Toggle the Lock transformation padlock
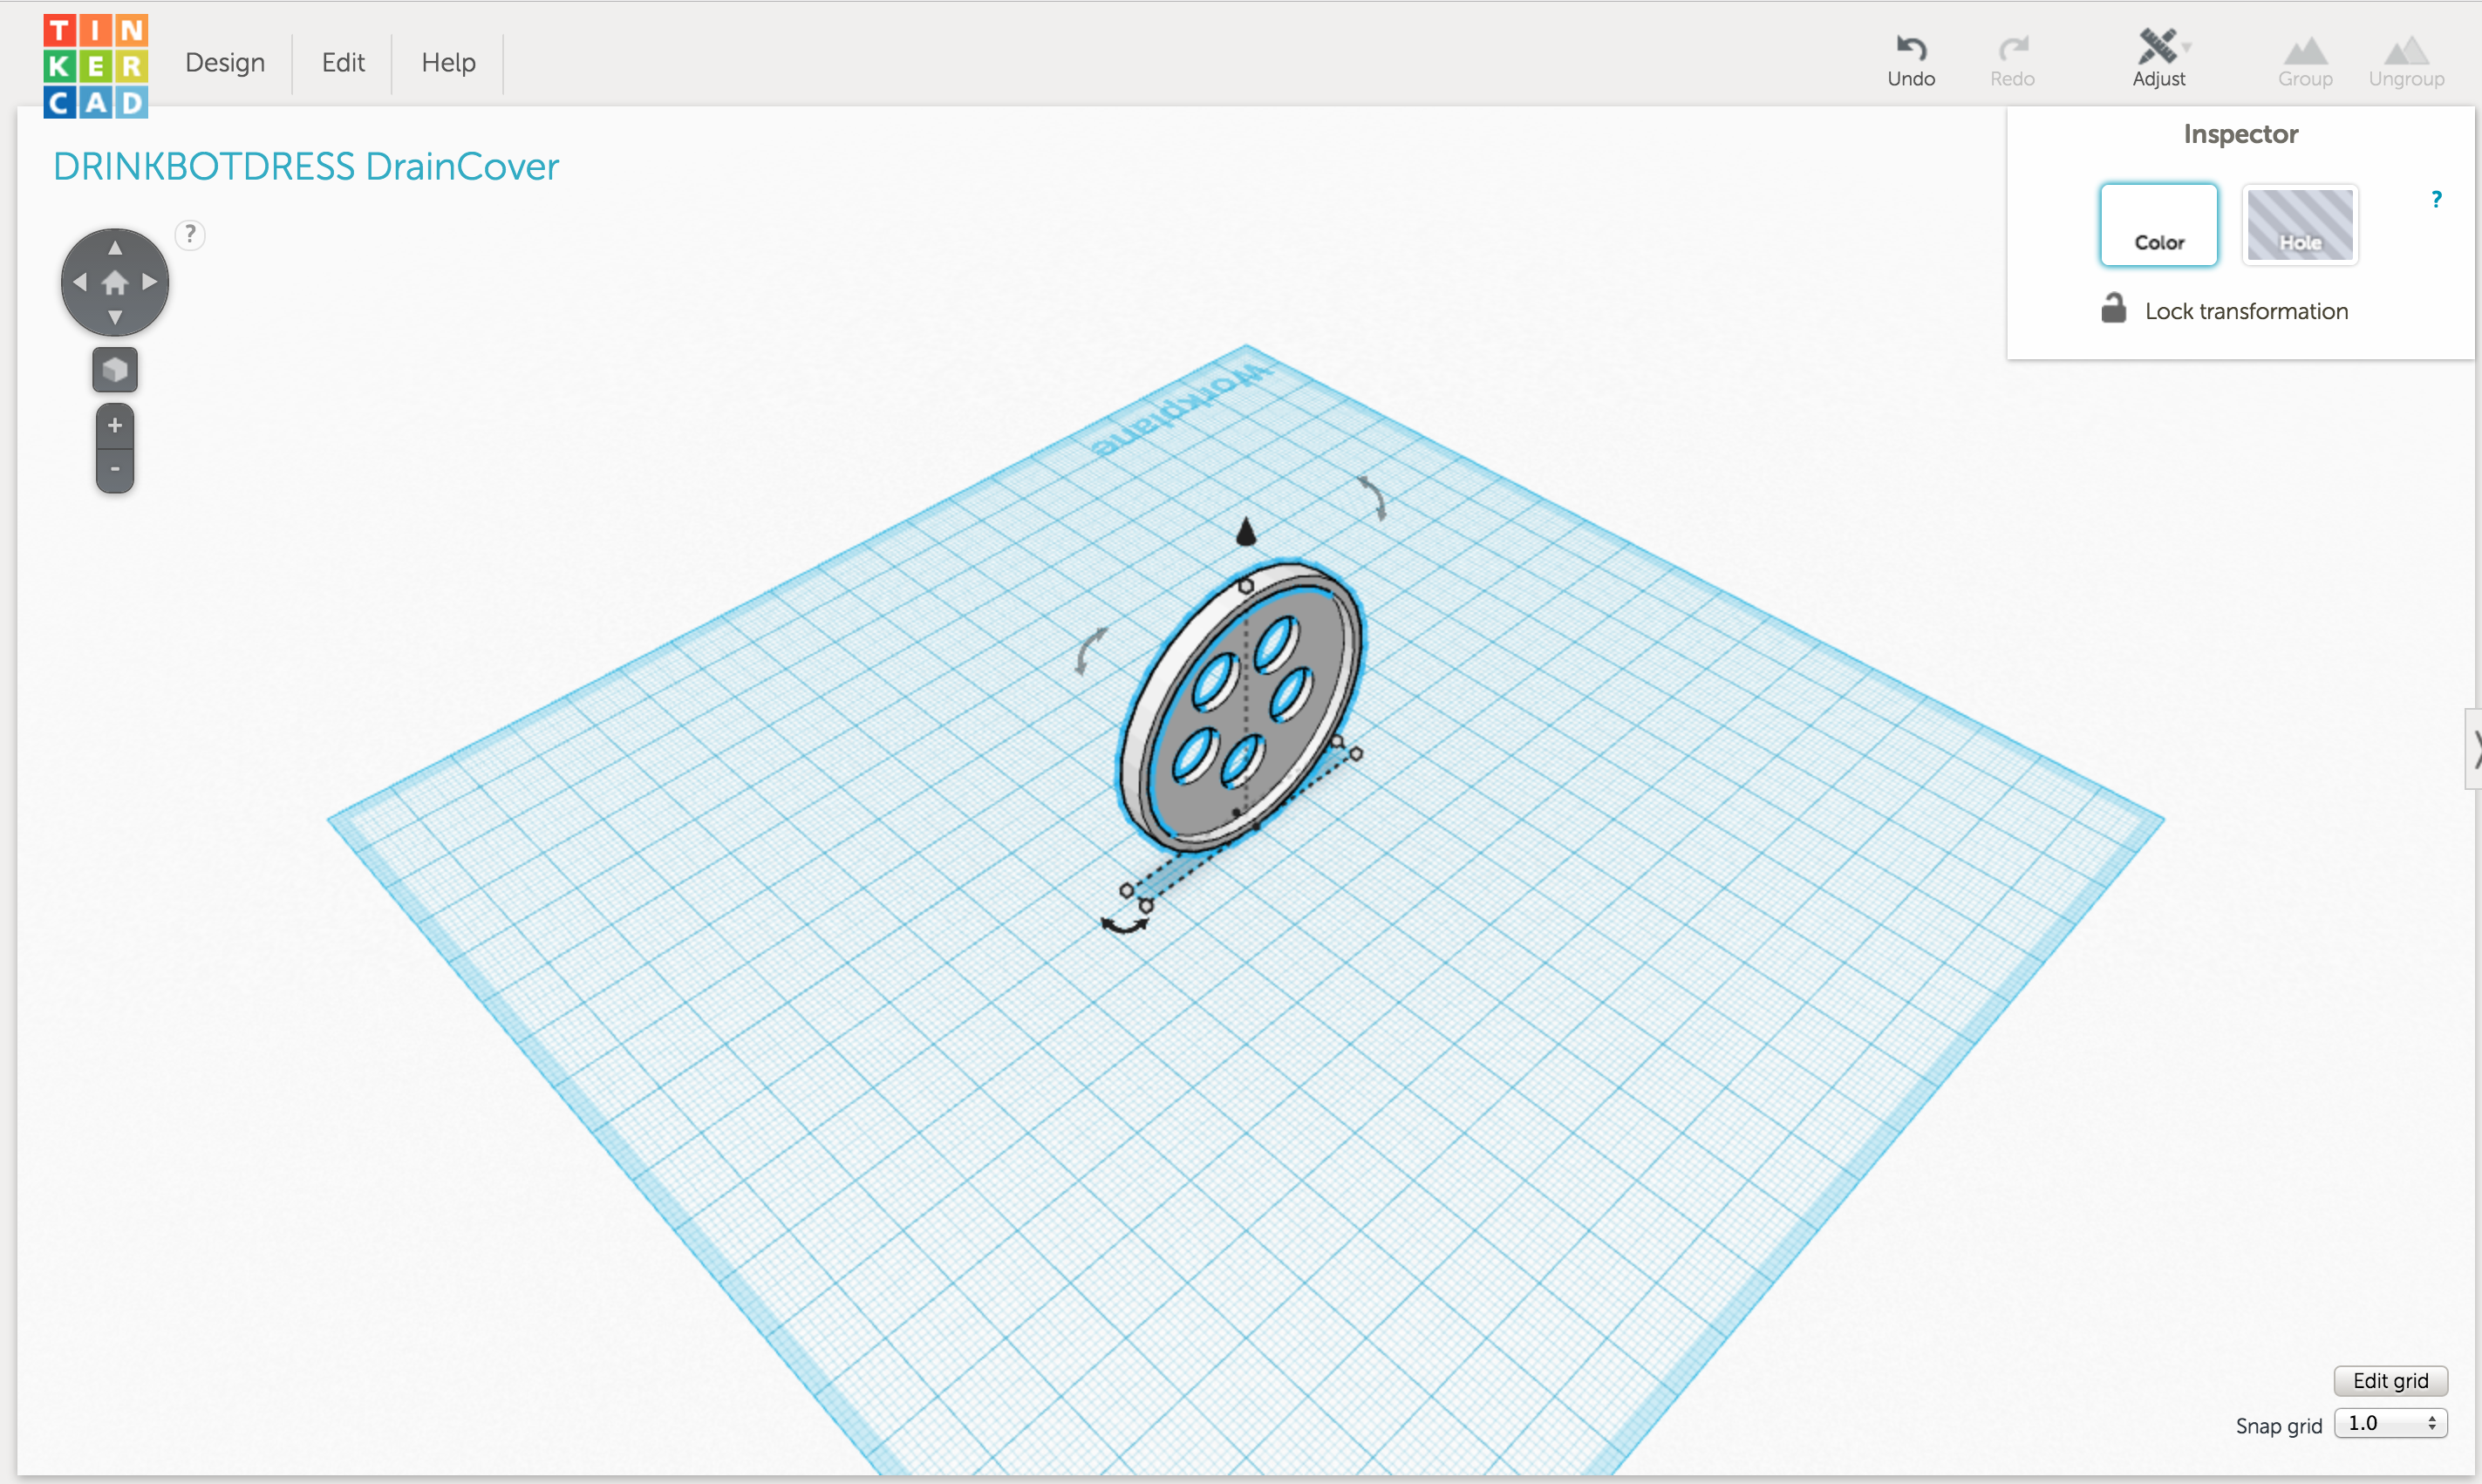 pyautogui.click(x=2113, y=309)
